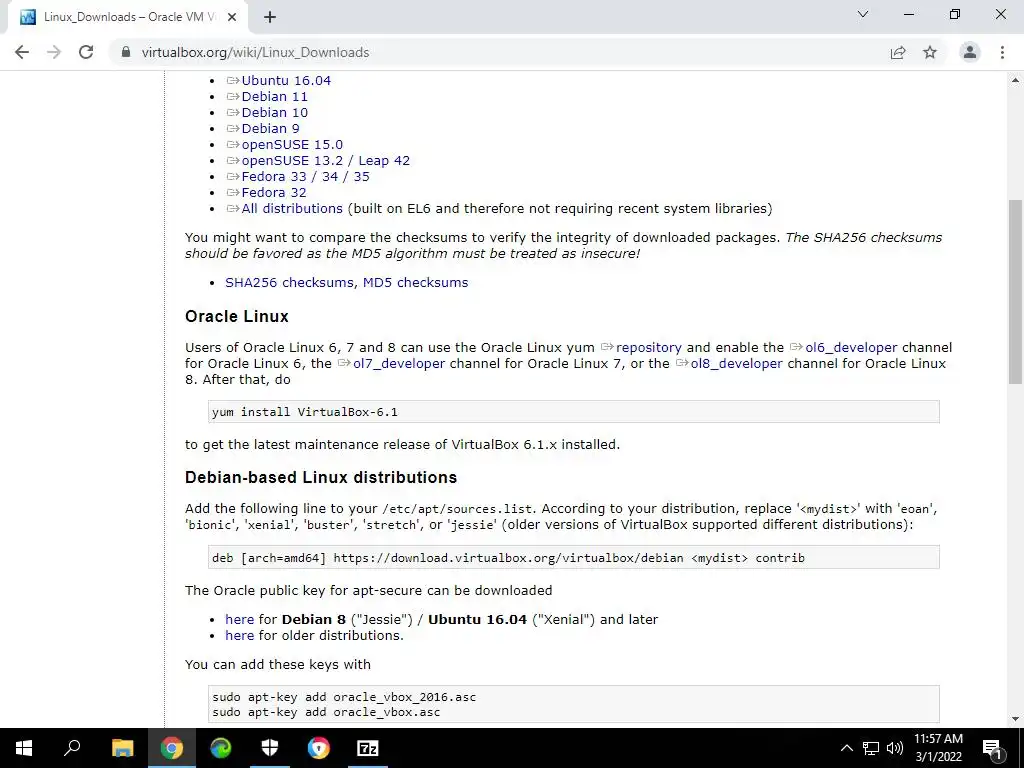Image resolution: width=1024 pixels, height=768 pixels.
Task: Click the scrollbar down arrow
Action: pos(1015,719)
